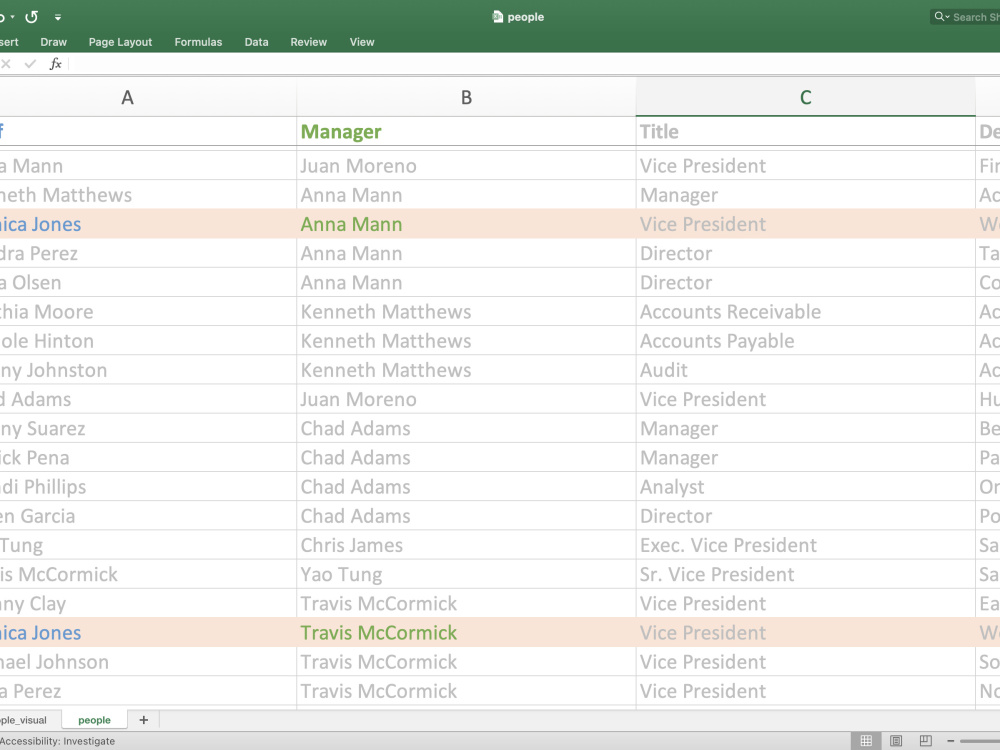Select Director cell in Garcia row
This screenshot has width=1000, height=750.
click(x=805, y=516)
